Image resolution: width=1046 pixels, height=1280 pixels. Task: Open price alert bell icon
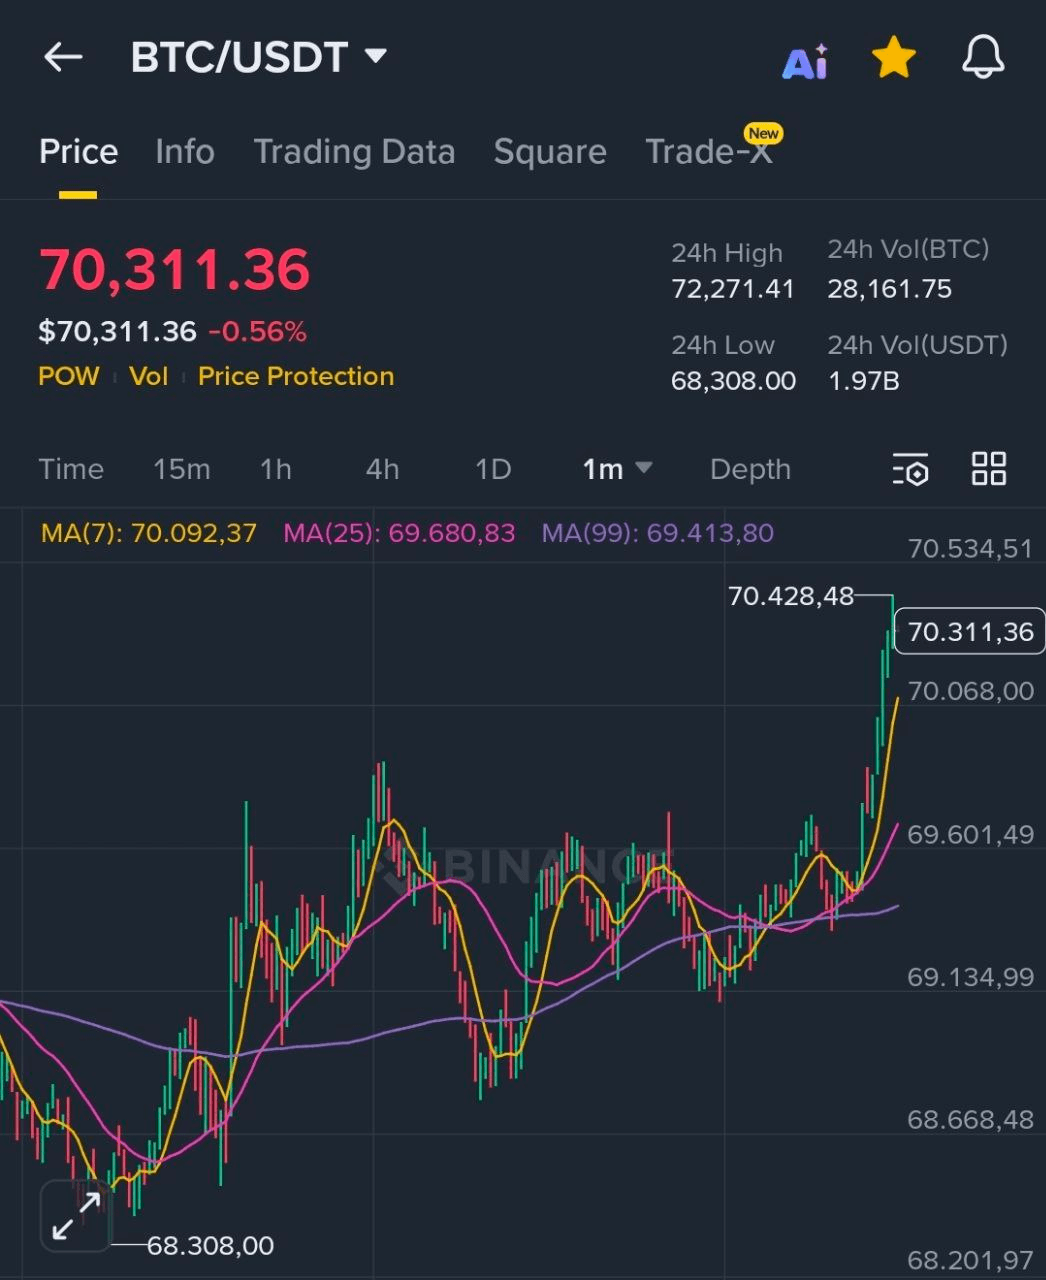pos(982,58)
